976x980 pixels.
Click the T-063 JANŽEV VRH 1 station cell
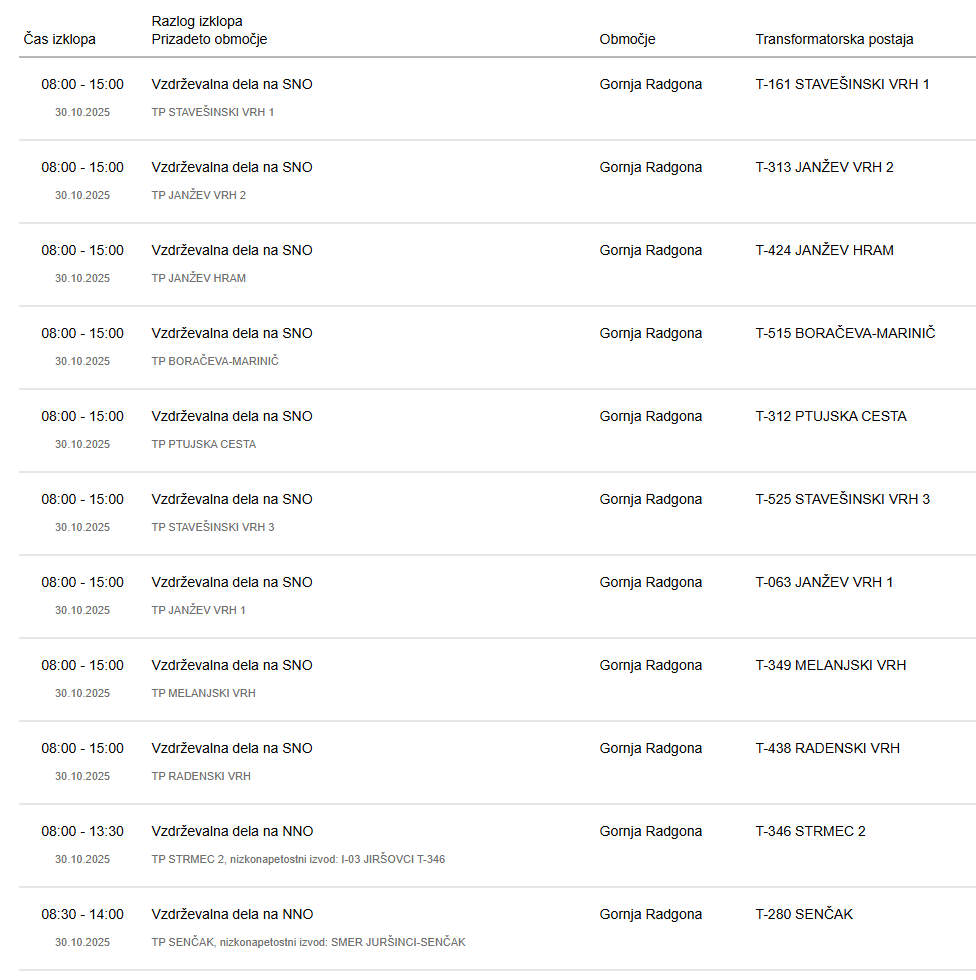click(824, 582)
